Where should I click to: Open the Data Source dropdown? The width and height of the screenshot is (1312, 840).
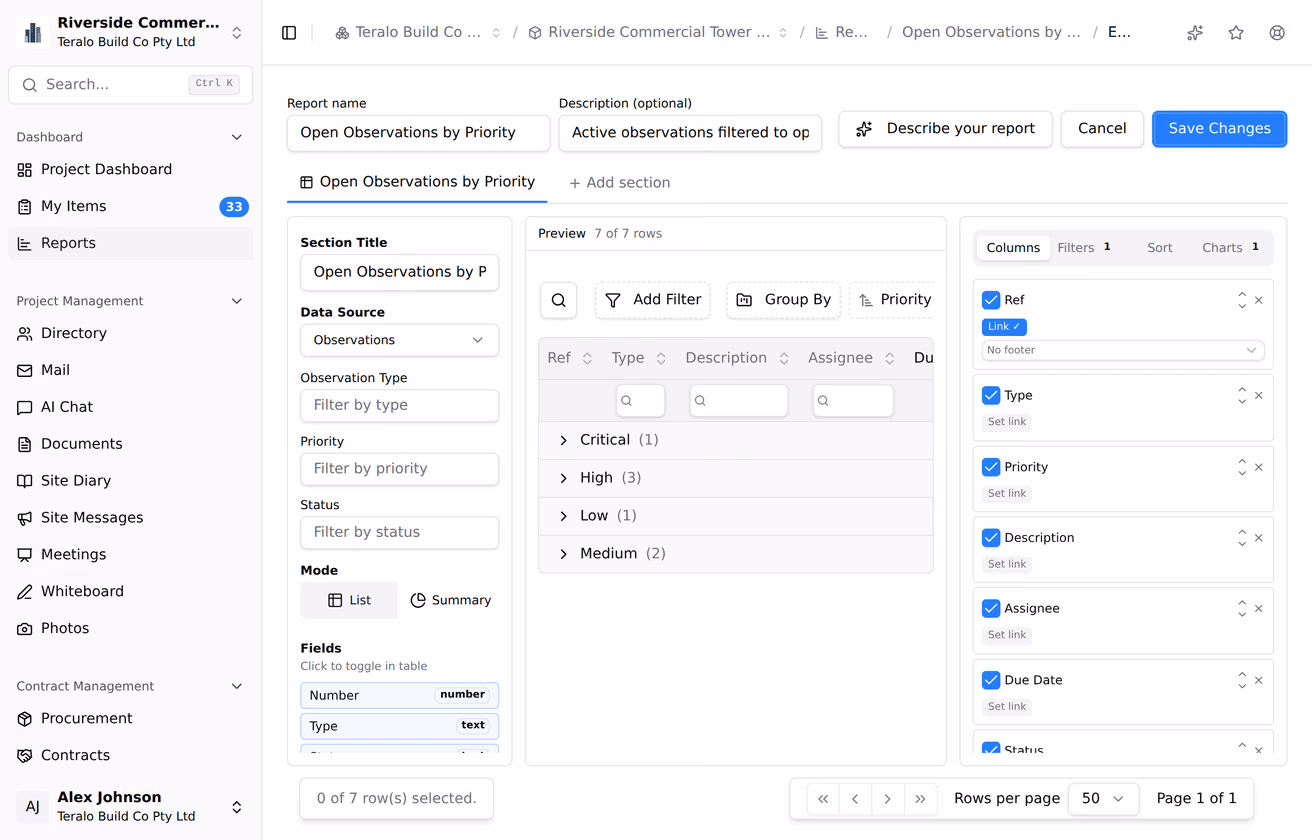click(399, 340)
